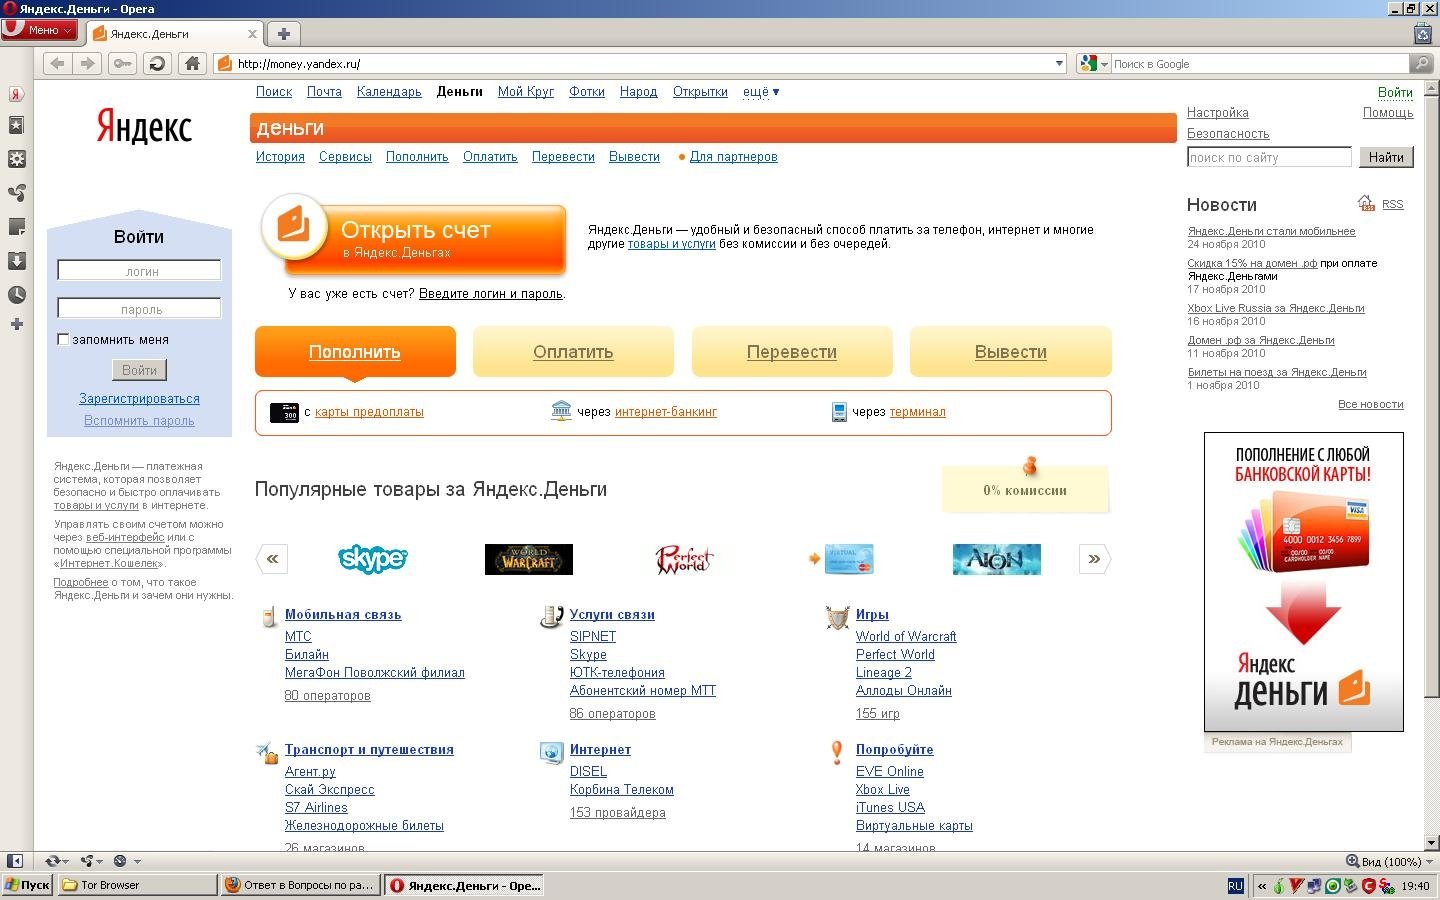Viewport: 1440px width, 900px height.
Task: Open the Unite panel icon
Action: coord(16,193)
